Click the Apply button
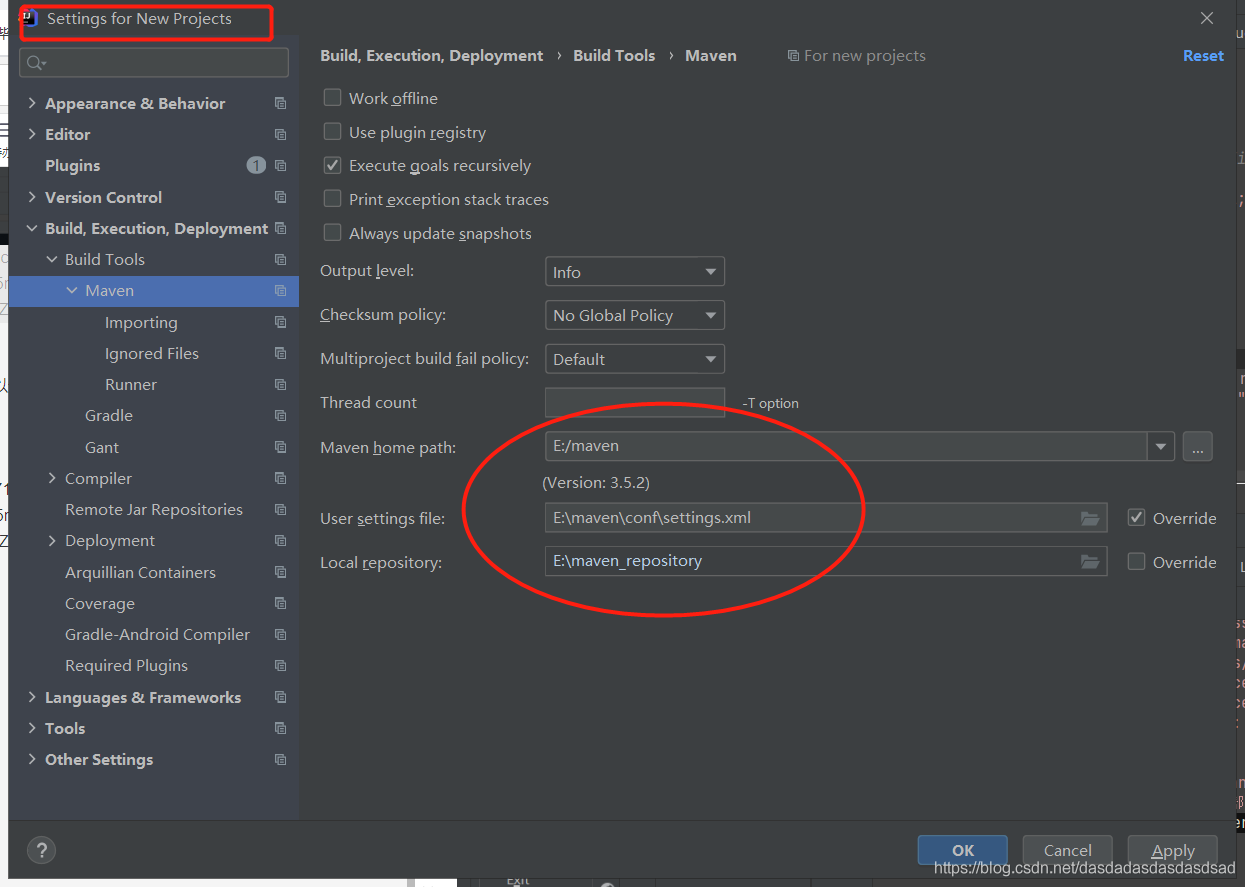 [x=1172, y=851]
